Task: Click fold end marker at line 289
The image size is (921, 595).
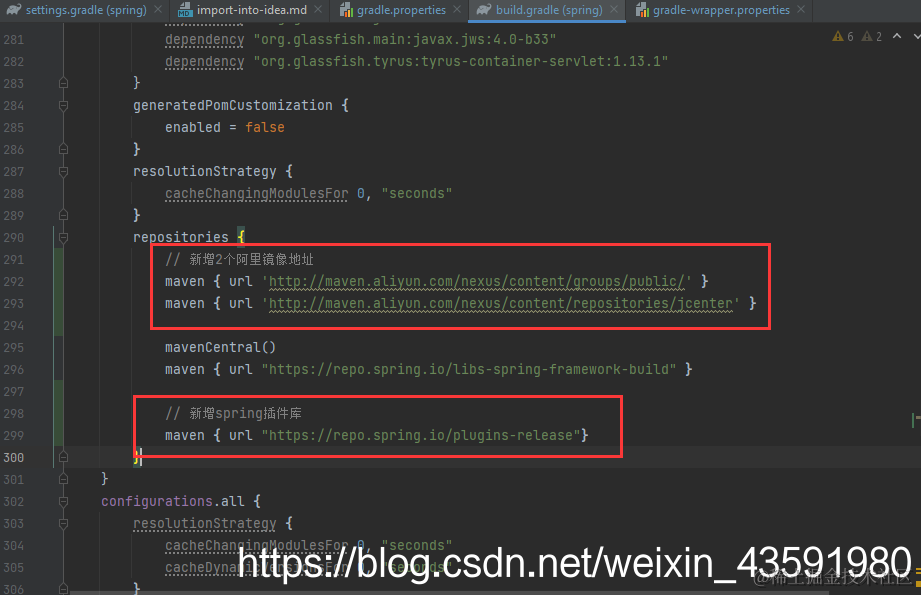Action: pyautogui.click(x=63, y=216)
